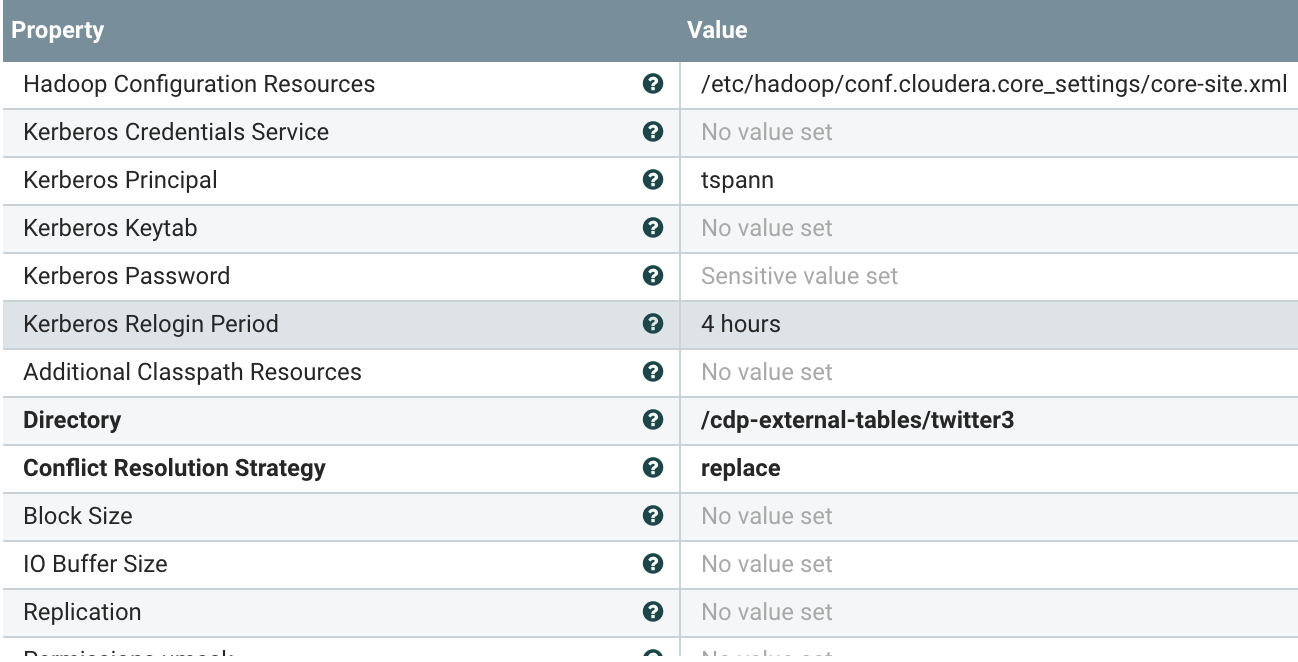Show help for Directory property
Image resolution: width=1298 pixels, height=662 pixels.
pos(653,420)
